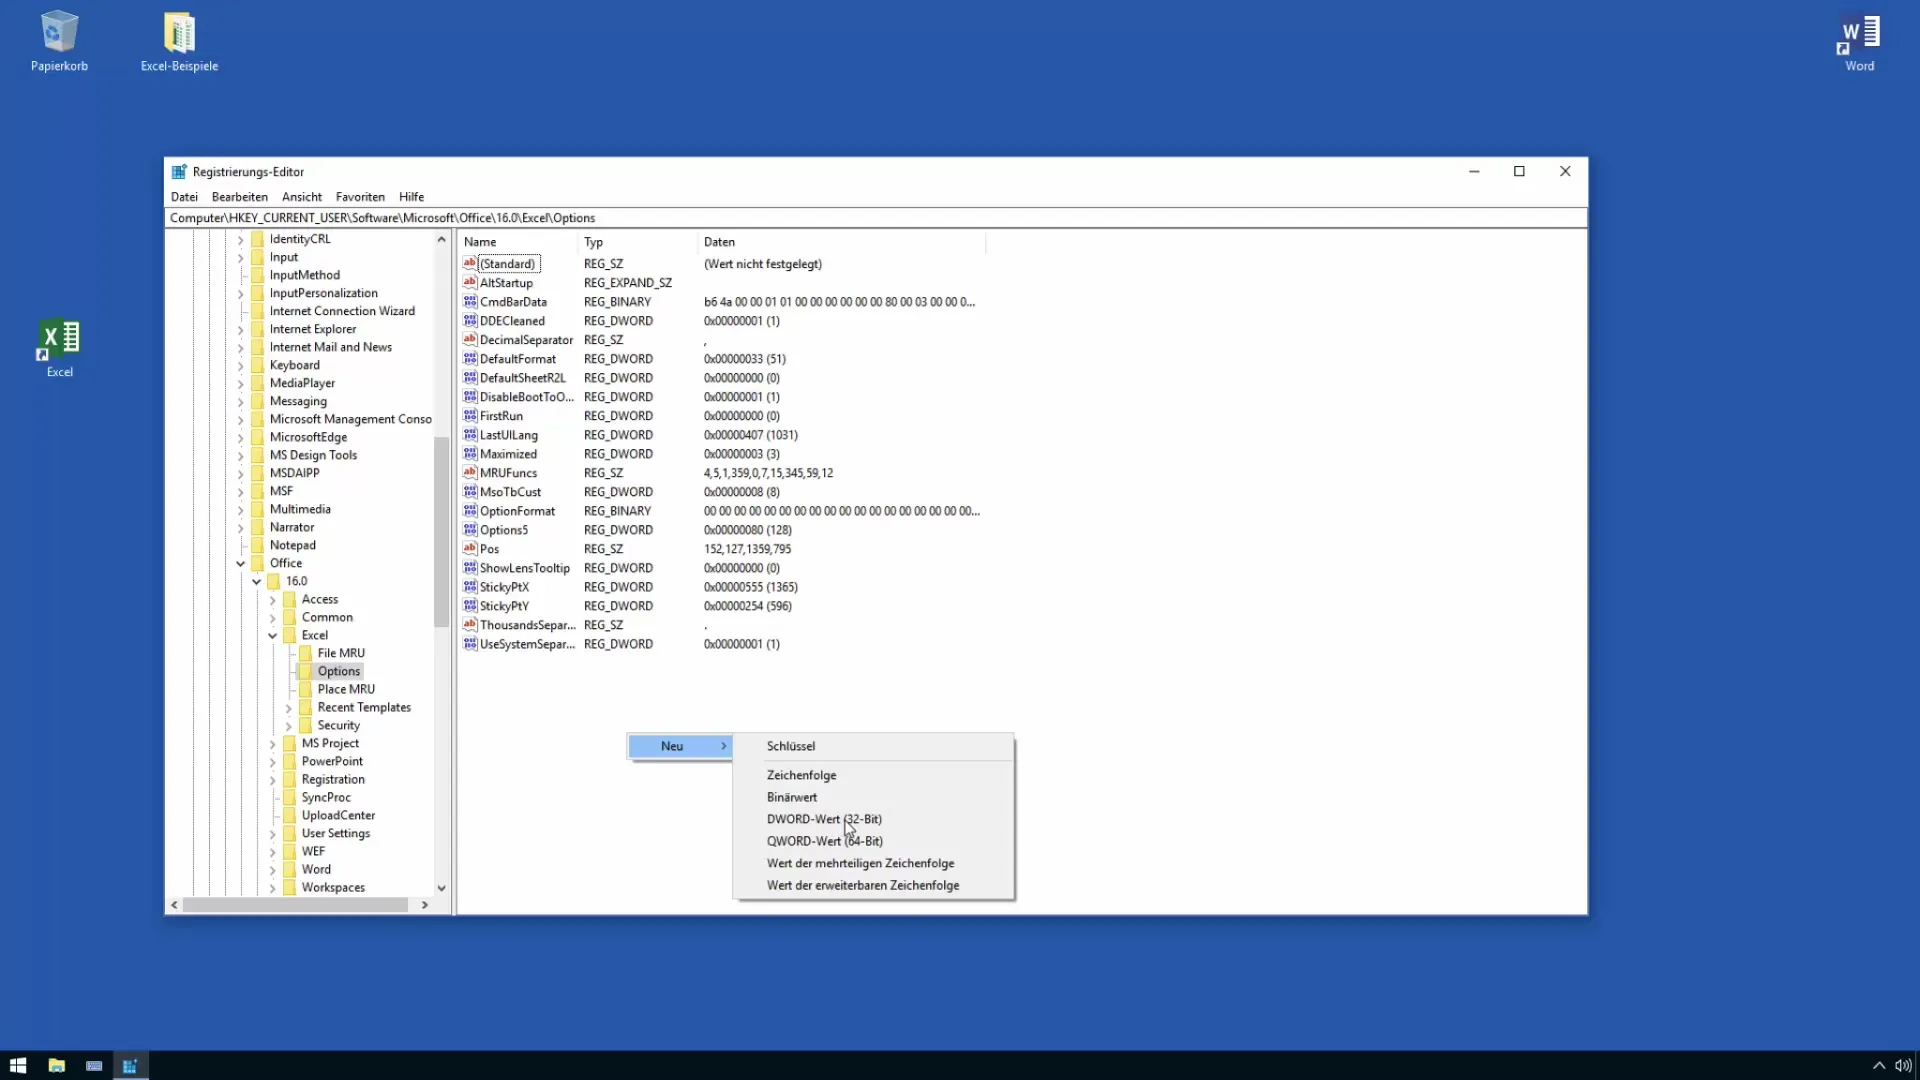Click the registry path address bar

point(876,218)
